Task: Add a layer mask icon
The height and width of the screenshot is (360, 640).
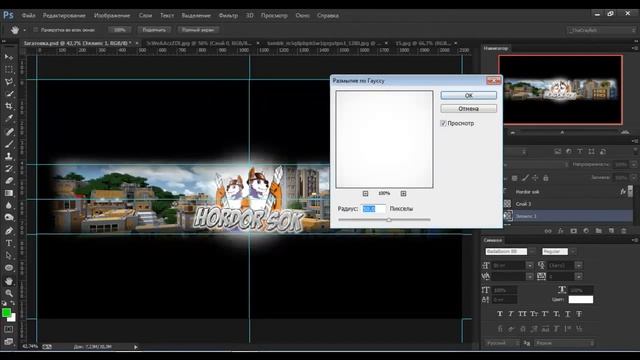Action: [x=573, y=231]
